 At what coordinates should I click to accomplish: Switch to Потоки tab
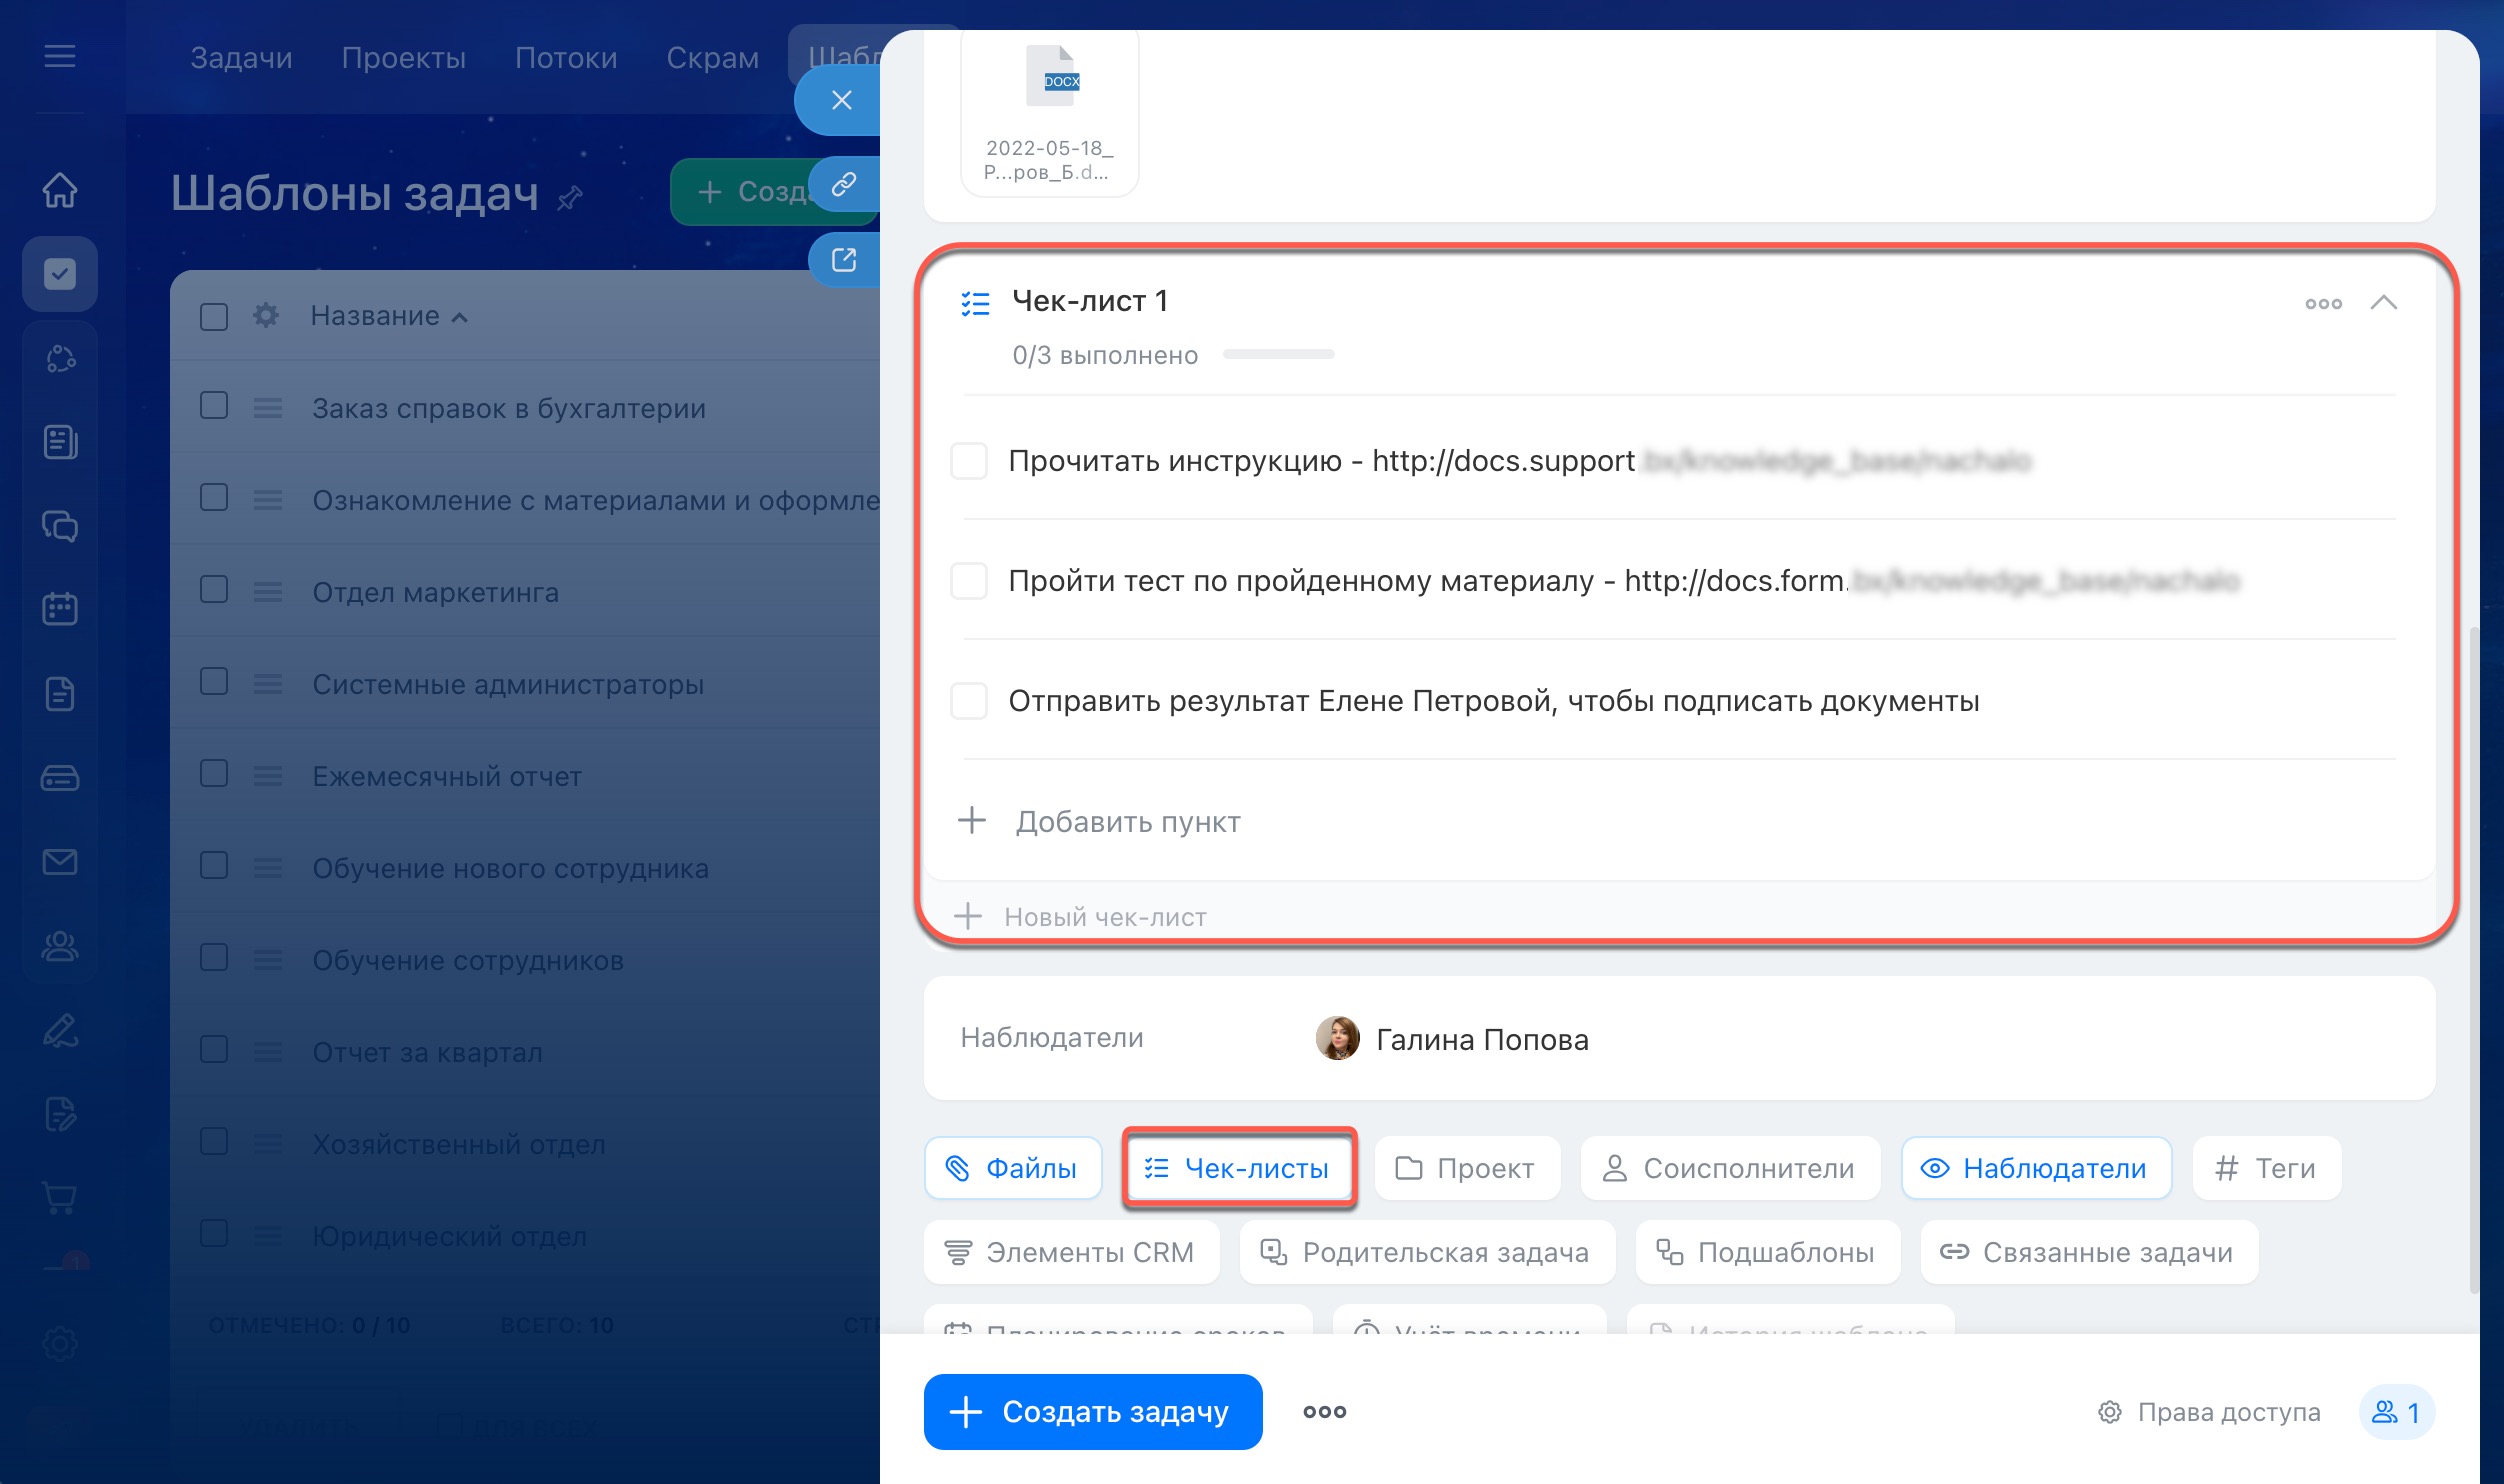pos(565,58)
